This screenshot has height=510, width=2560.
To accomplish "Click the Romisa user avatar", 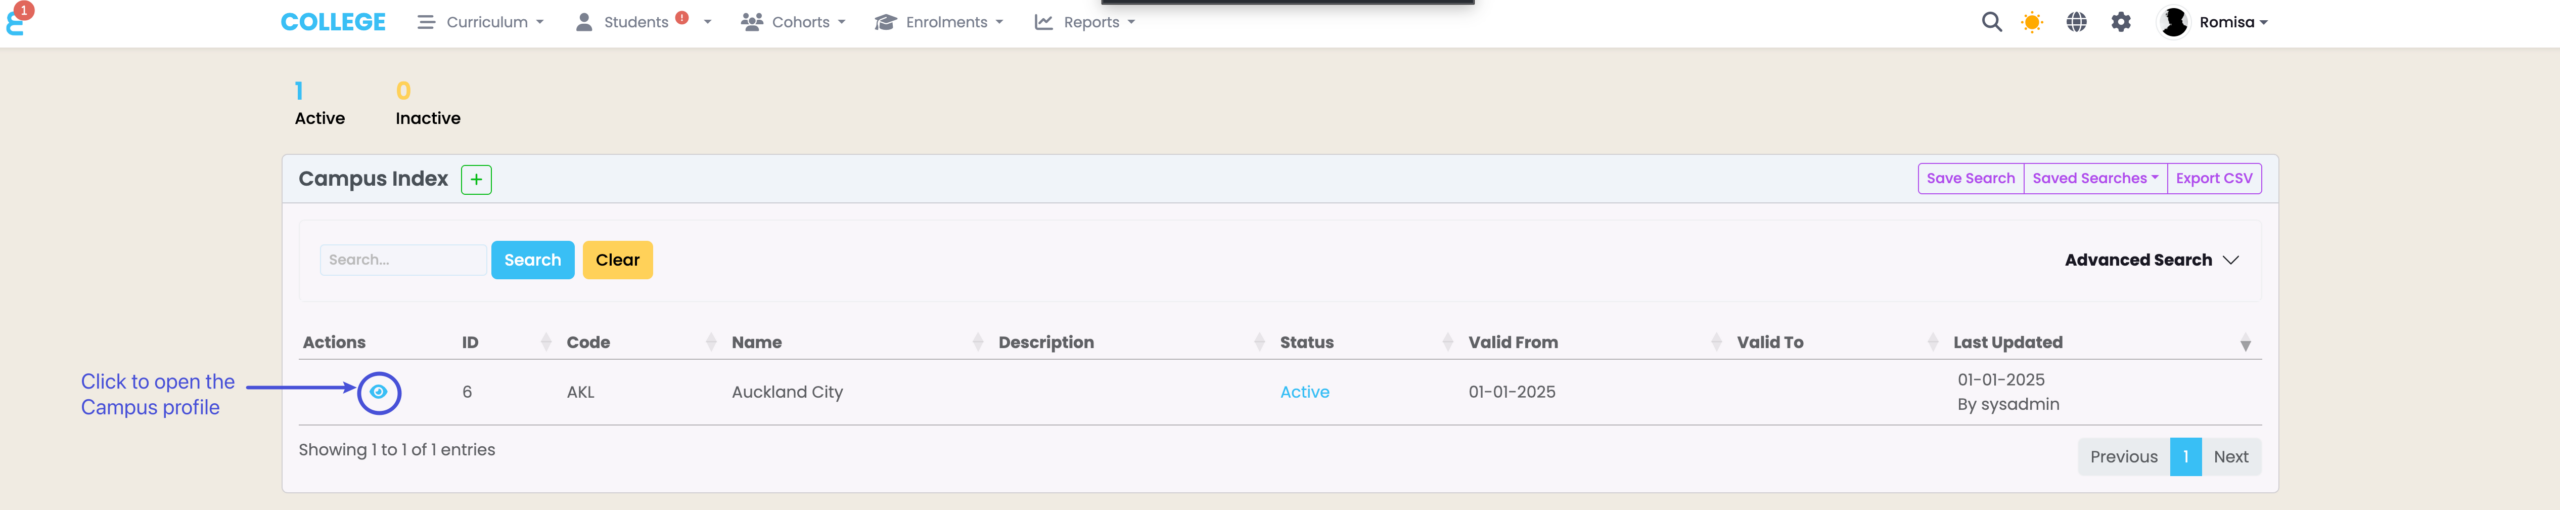I will (x=2174, y=22).
